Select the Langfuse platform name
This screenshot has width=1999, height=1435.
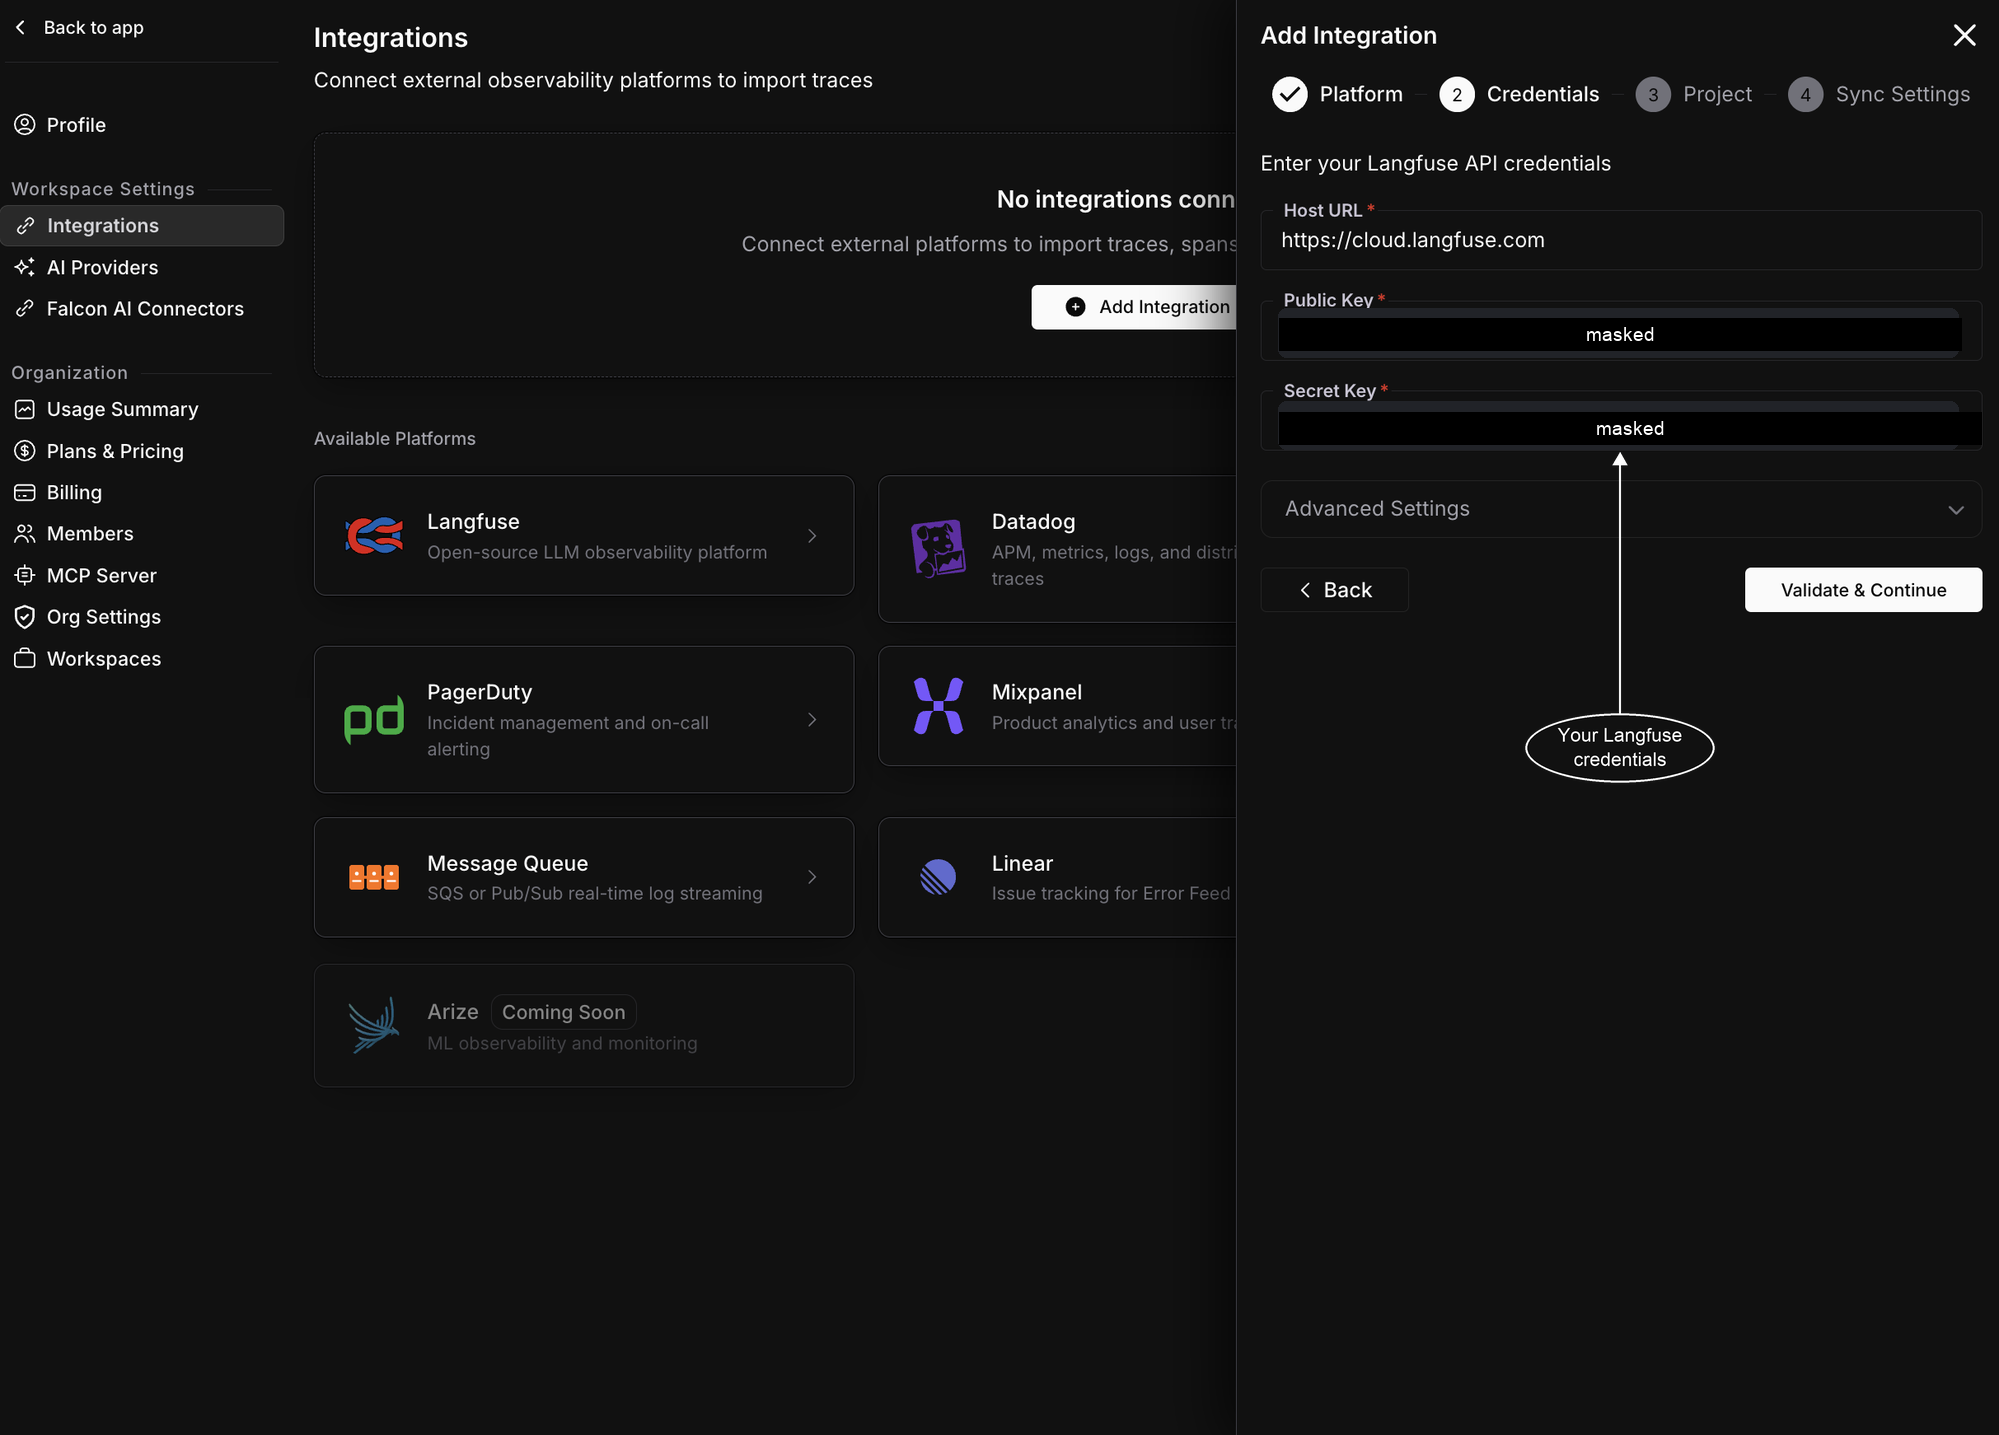coord(473,522)
